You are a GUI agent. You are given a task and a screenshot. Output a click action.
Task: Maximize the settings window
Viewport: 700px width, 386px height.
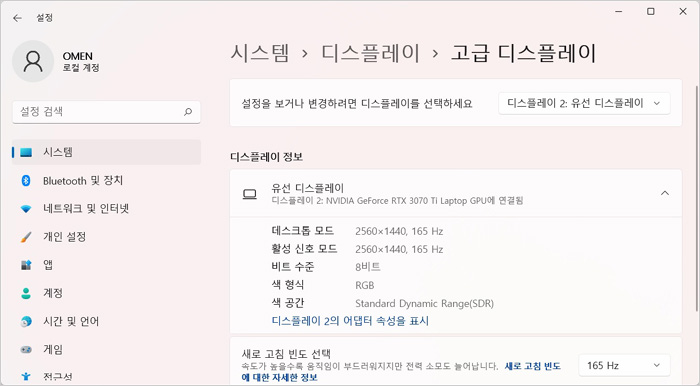point(651,12)
